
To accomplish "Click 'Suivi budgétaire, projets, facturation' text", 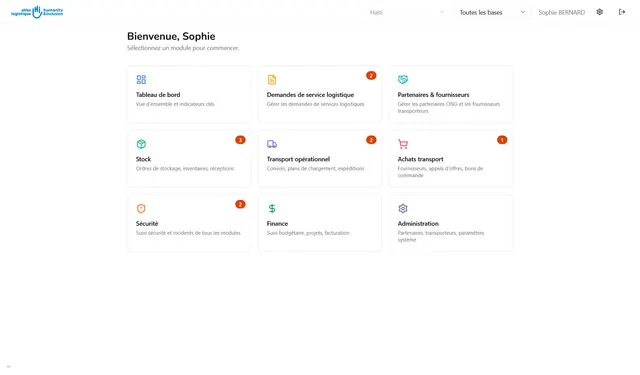I will click(x=308, y=233).
